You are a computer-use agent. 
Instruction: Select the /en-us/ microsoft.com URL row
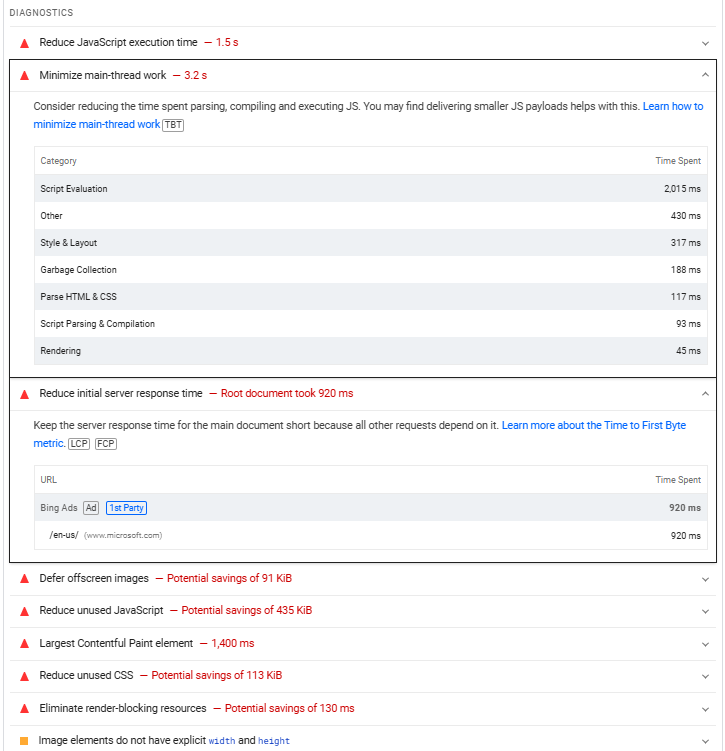pos(371,535)
